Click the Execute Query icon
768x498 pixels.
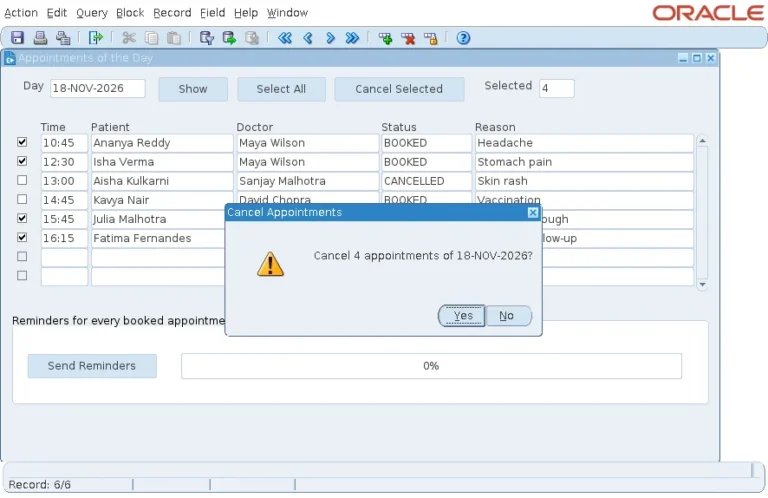click(229, 38)
